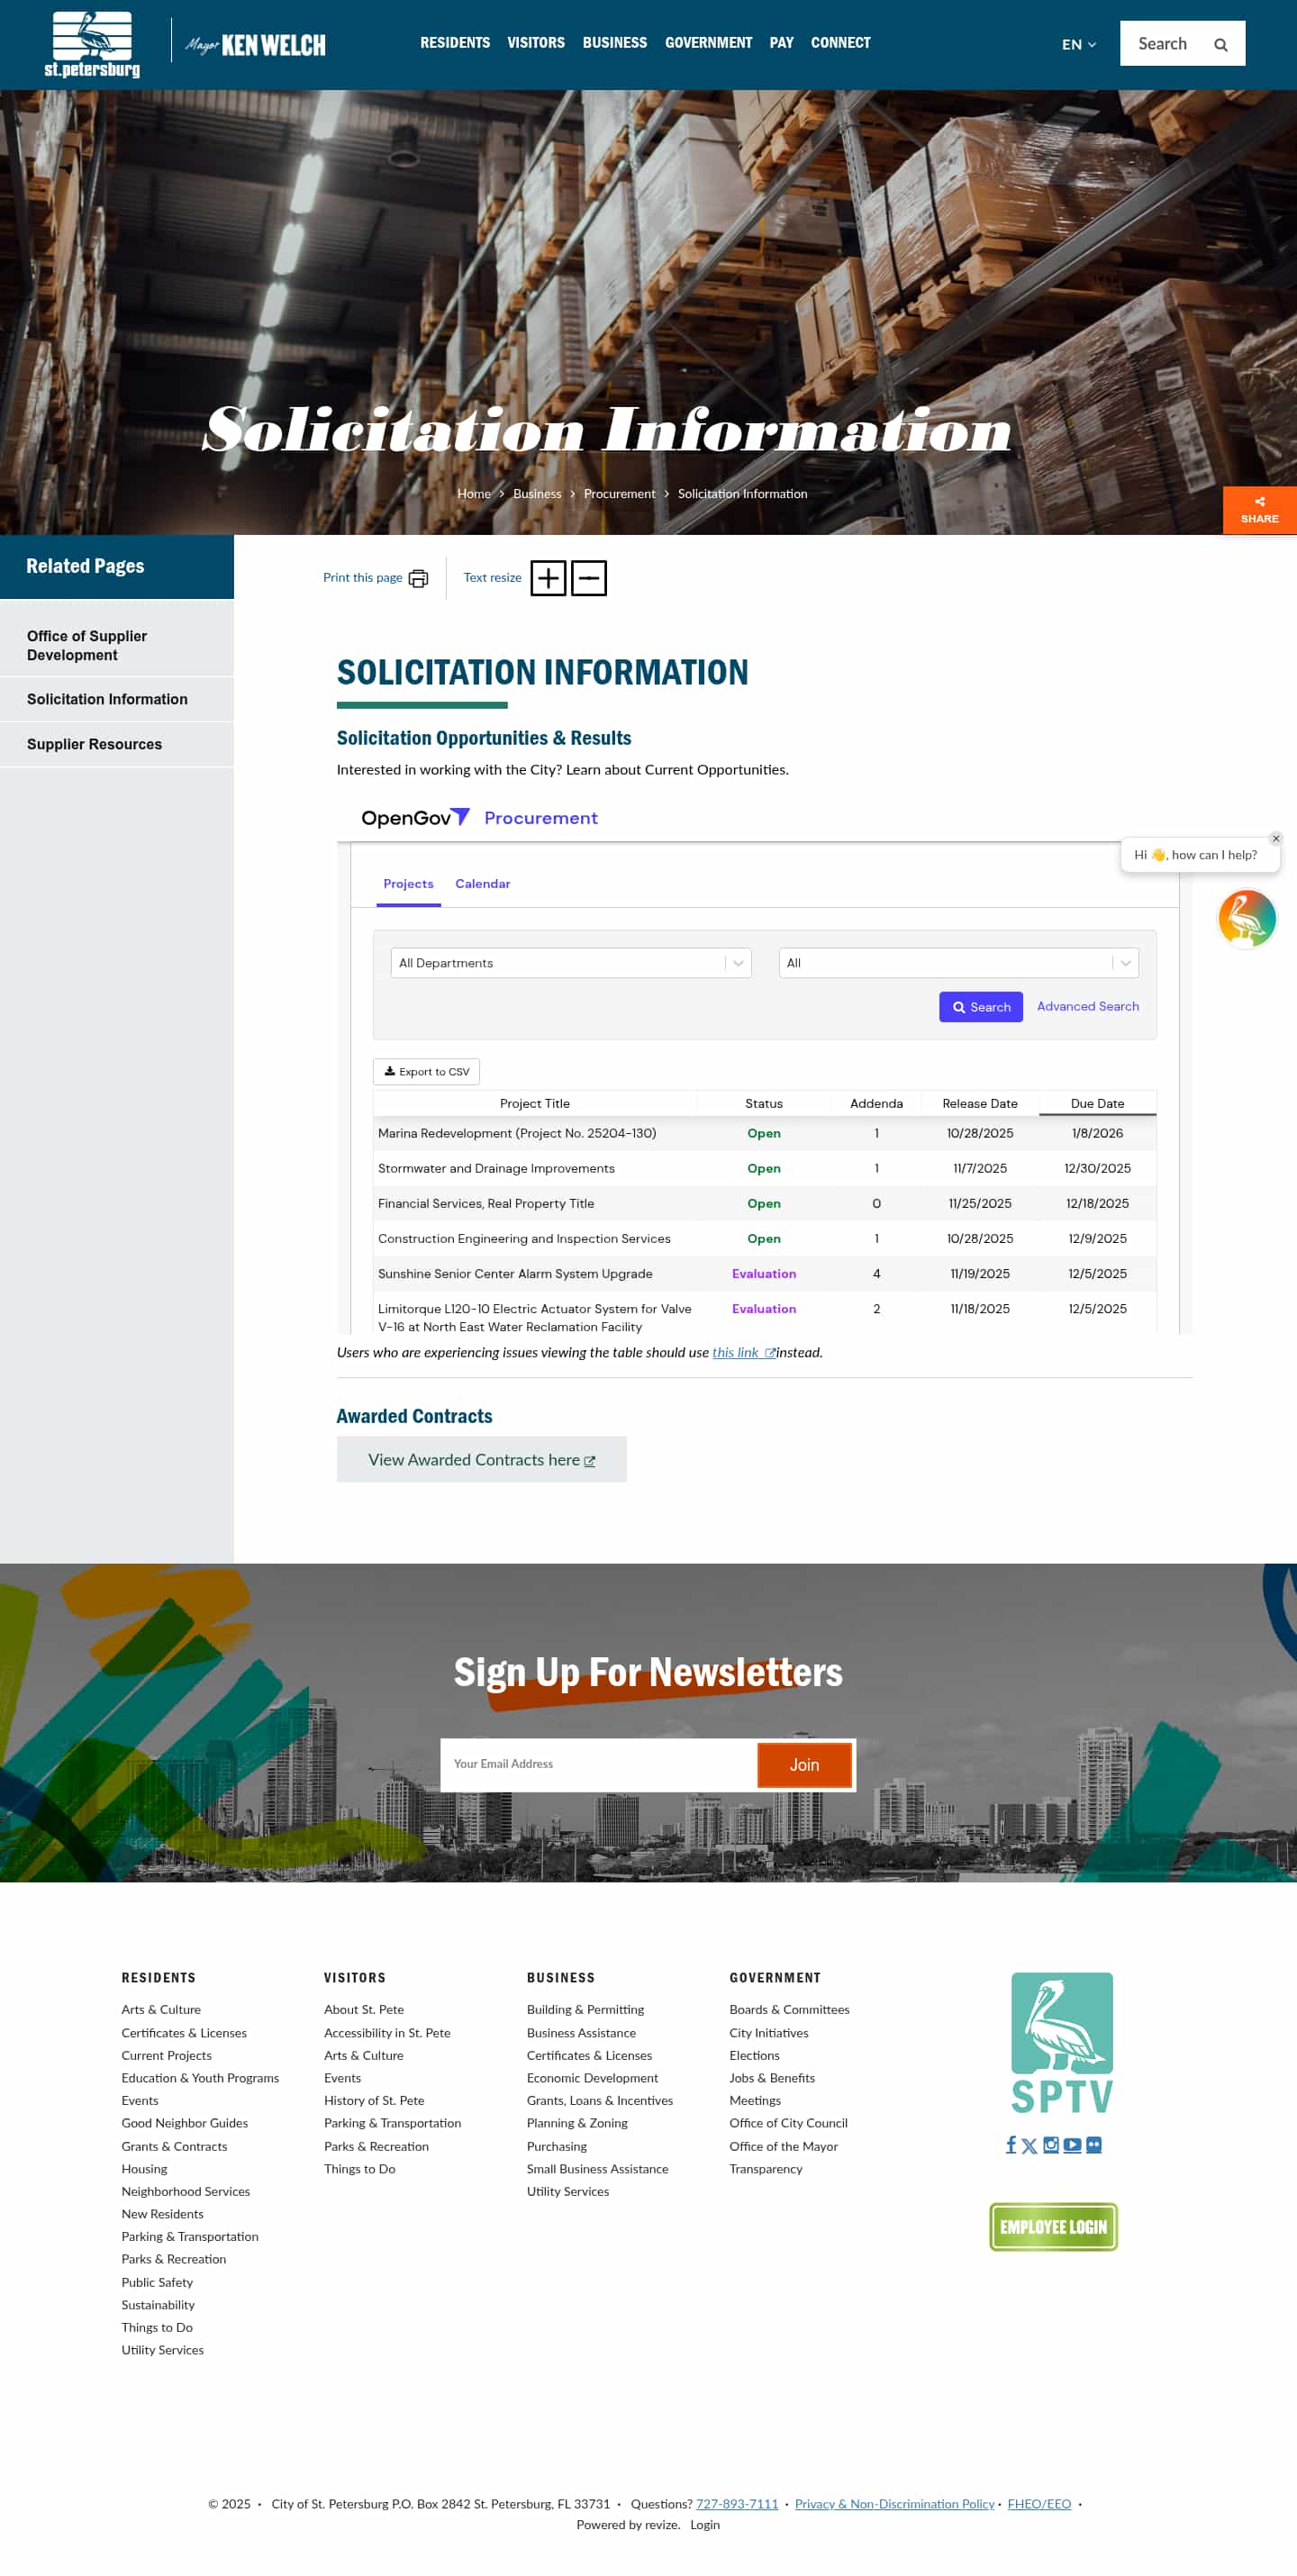Open the Instagram icon in the footer
Viewport: 1297px width, 2576px height.
[x=1050, y=2145]
